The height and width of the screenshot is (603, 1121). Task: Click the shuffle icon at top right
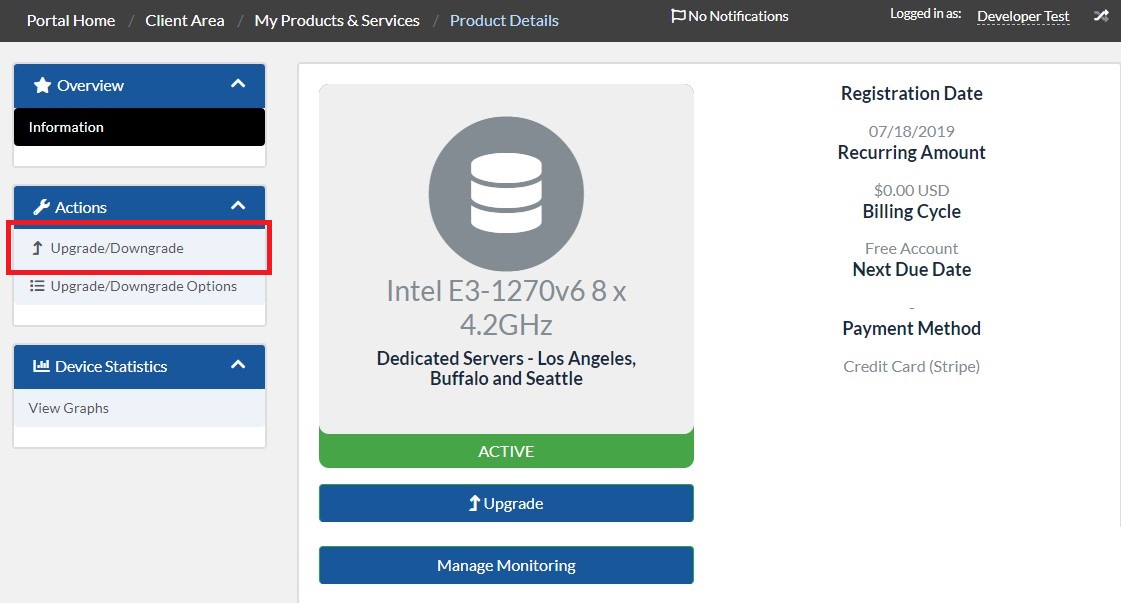click(1101, 16)
